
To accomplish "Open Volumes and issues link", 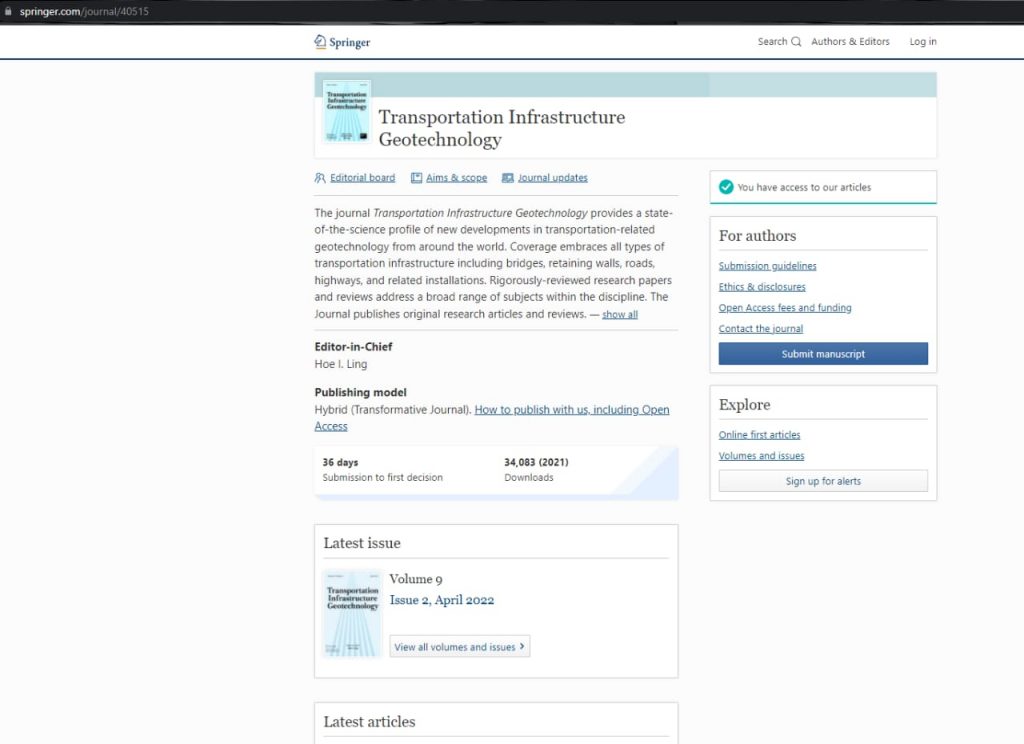I will (761, 455).
